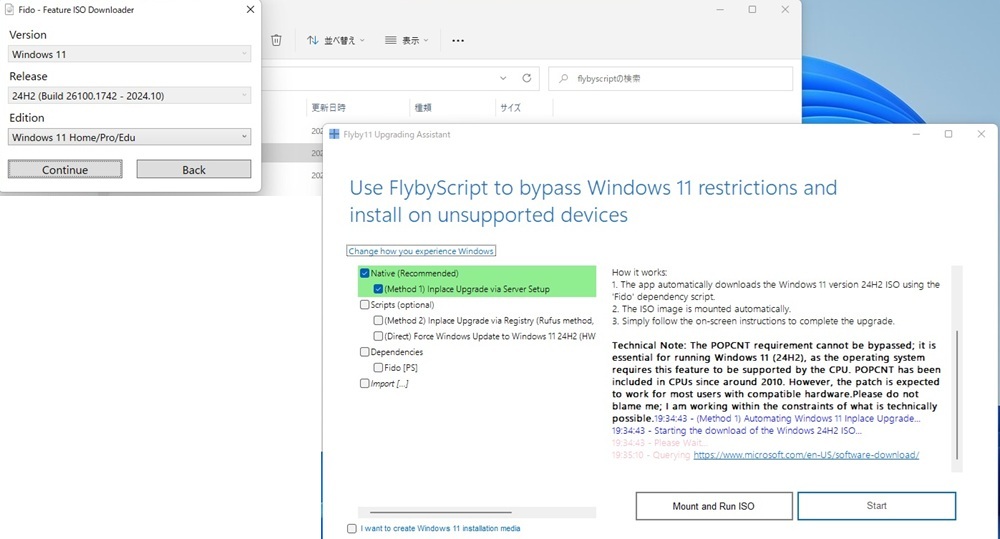Enable the Fido [PS] dependency checkbox
The image size is (1000, 539).
[379, 368]
